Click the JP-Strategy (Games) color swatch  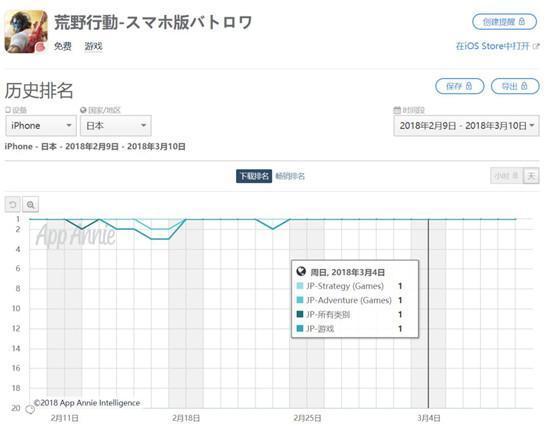pos(300,286)
